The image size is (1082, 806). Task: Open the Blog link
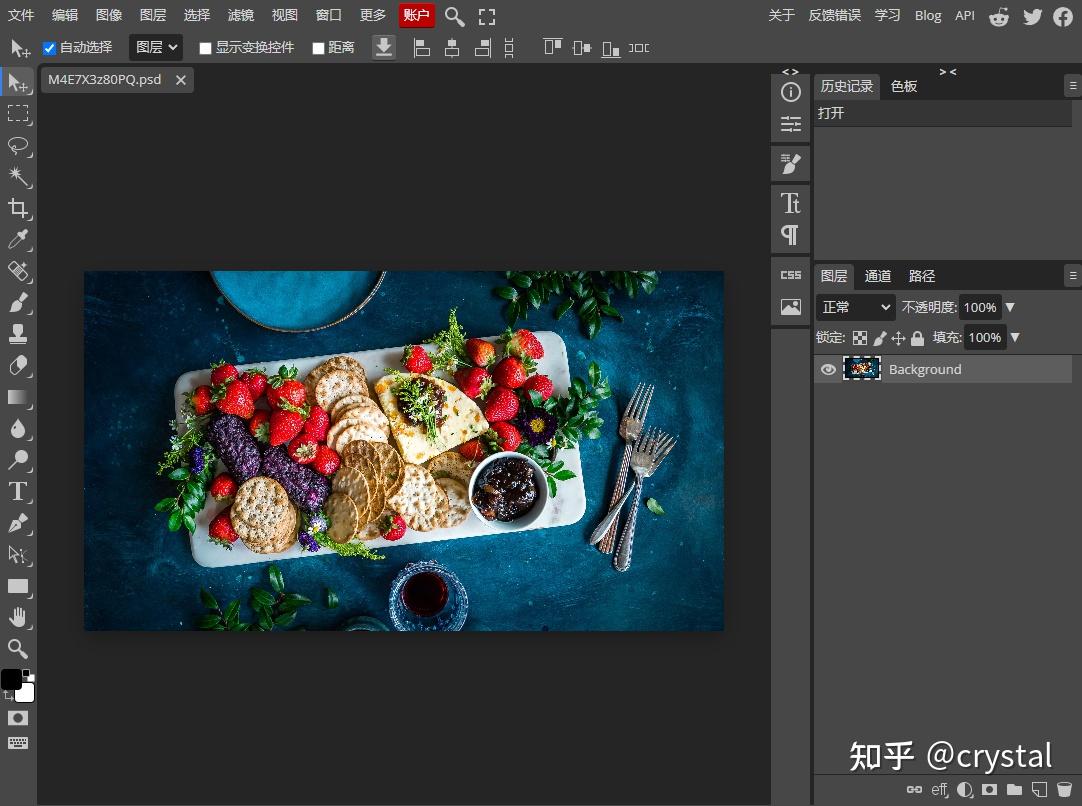(x=927, y=15)
